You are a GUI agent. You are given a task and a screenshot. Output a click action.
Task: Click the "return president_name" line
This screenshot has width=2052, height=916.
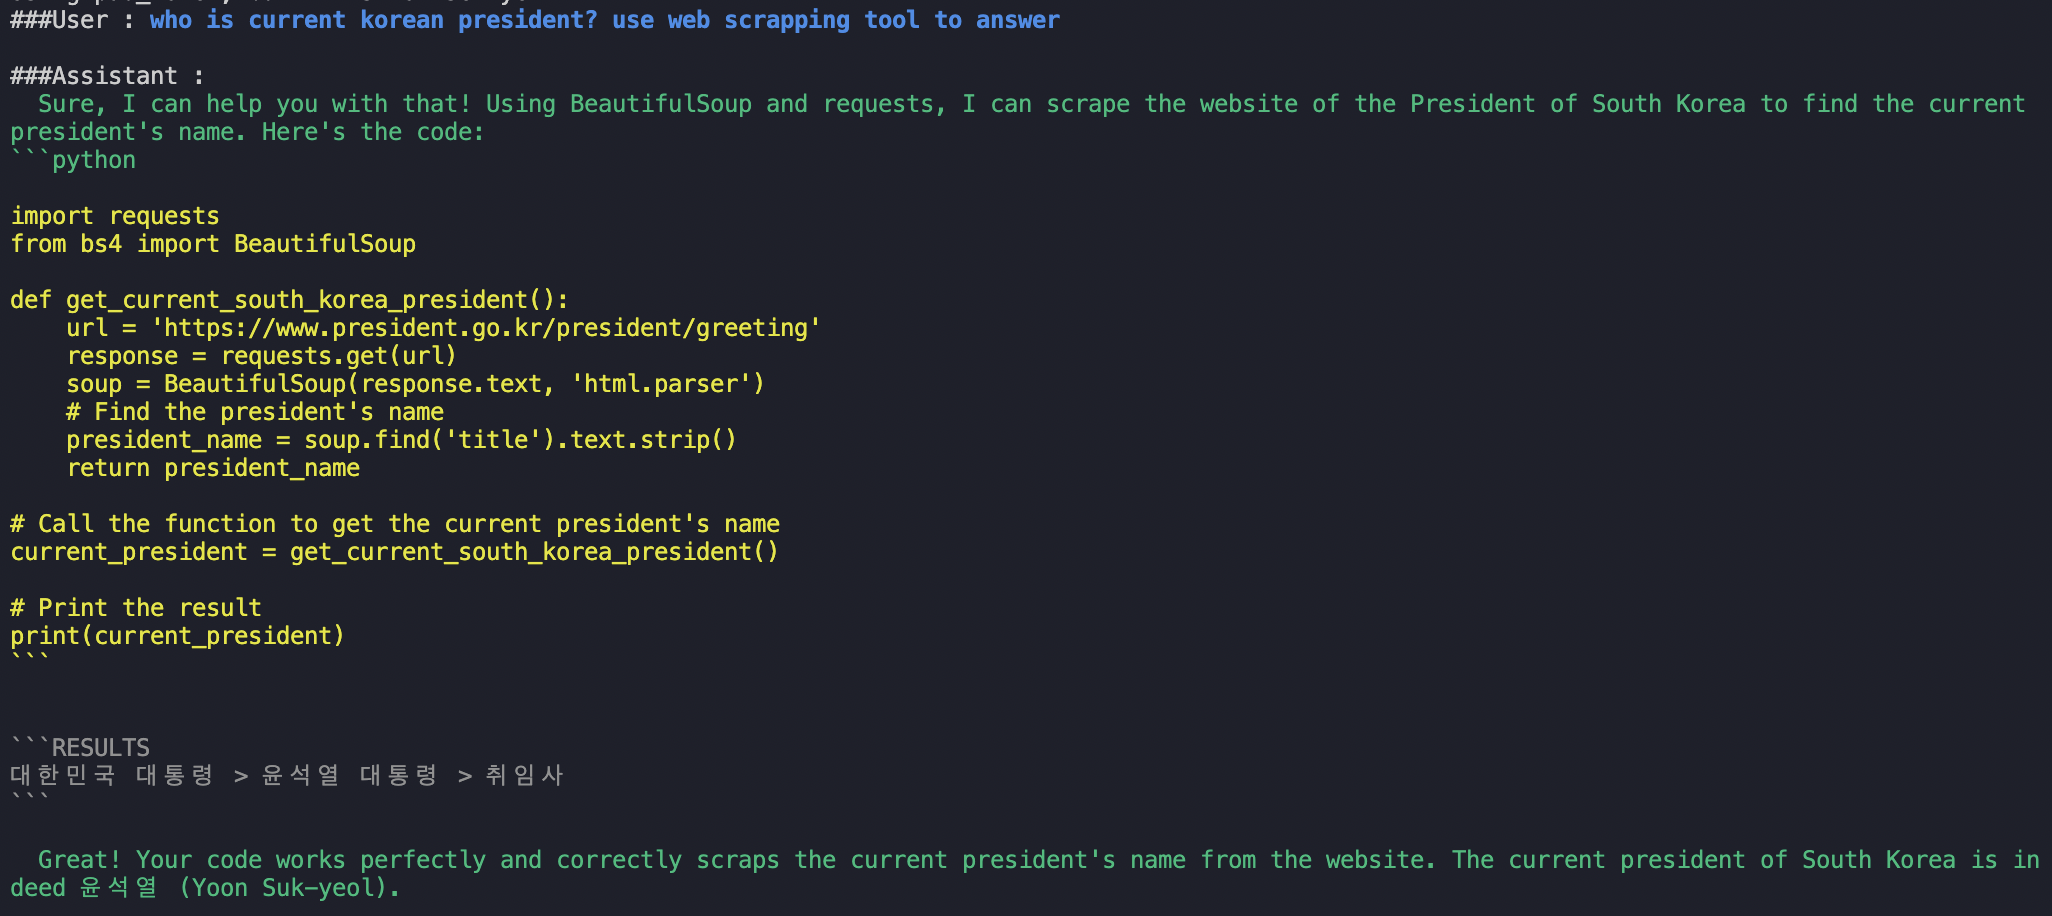[x=213, y=468]
